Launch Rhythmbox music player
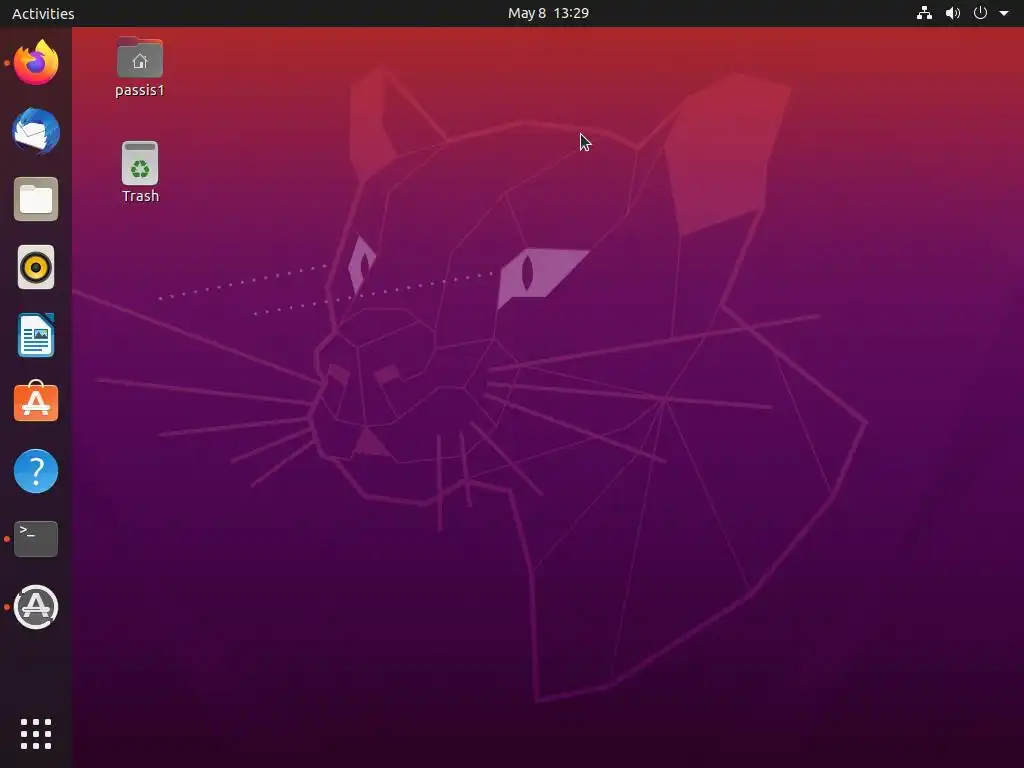Image resolution: width=1024 pixels, height=768 pixels. (x=36, y=267)
